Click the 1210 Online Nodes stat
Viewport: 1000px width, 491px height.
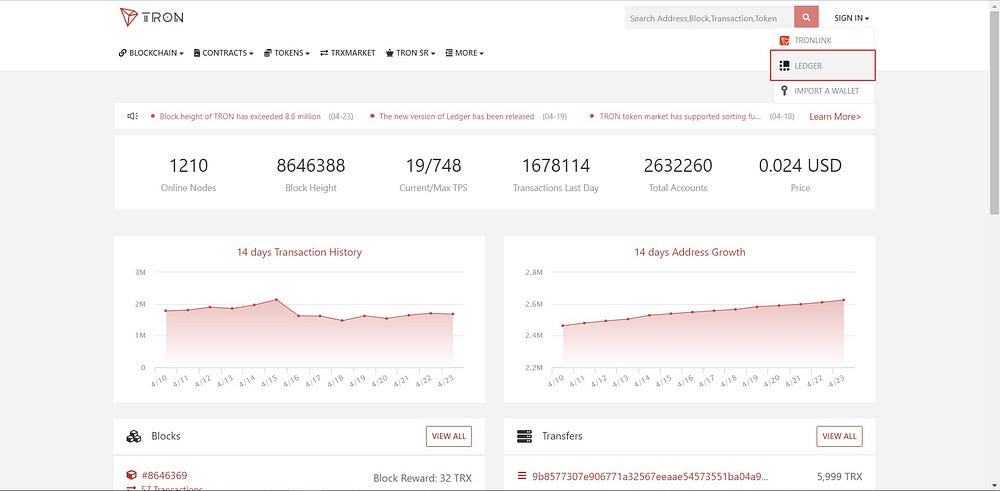pyautogui.click(x=188, y=174)
